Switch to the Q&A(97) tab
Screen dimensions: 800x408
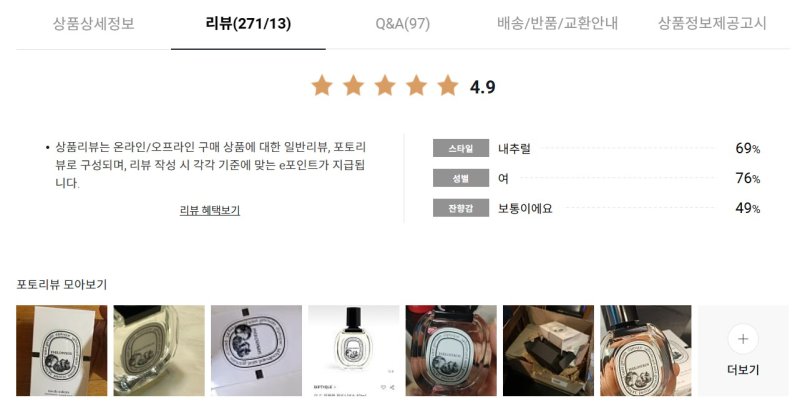click(403, 23)
